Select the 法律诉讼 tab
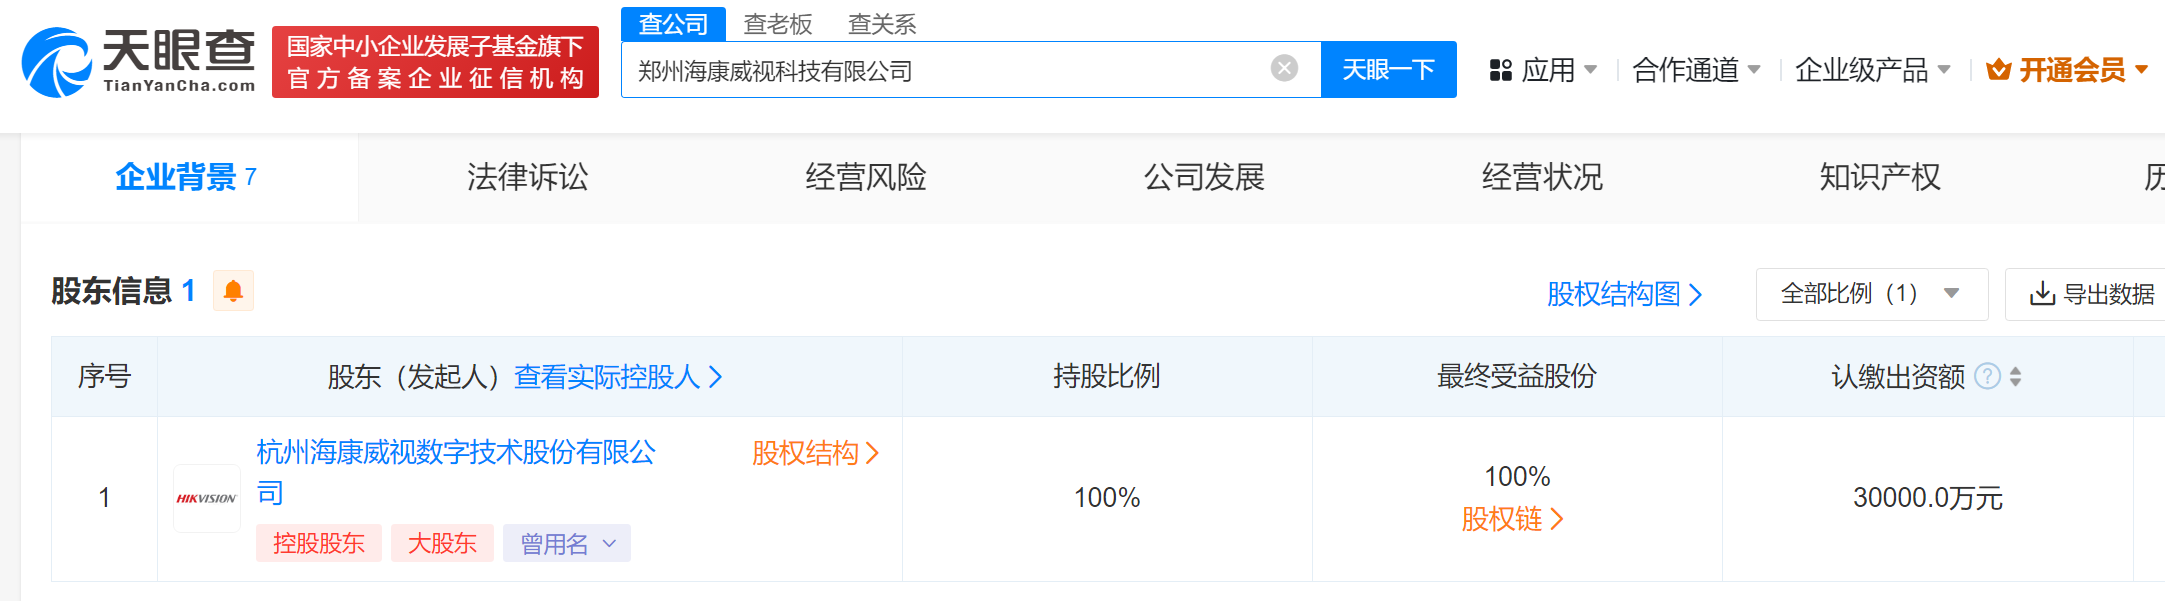 tap(527, 177)
